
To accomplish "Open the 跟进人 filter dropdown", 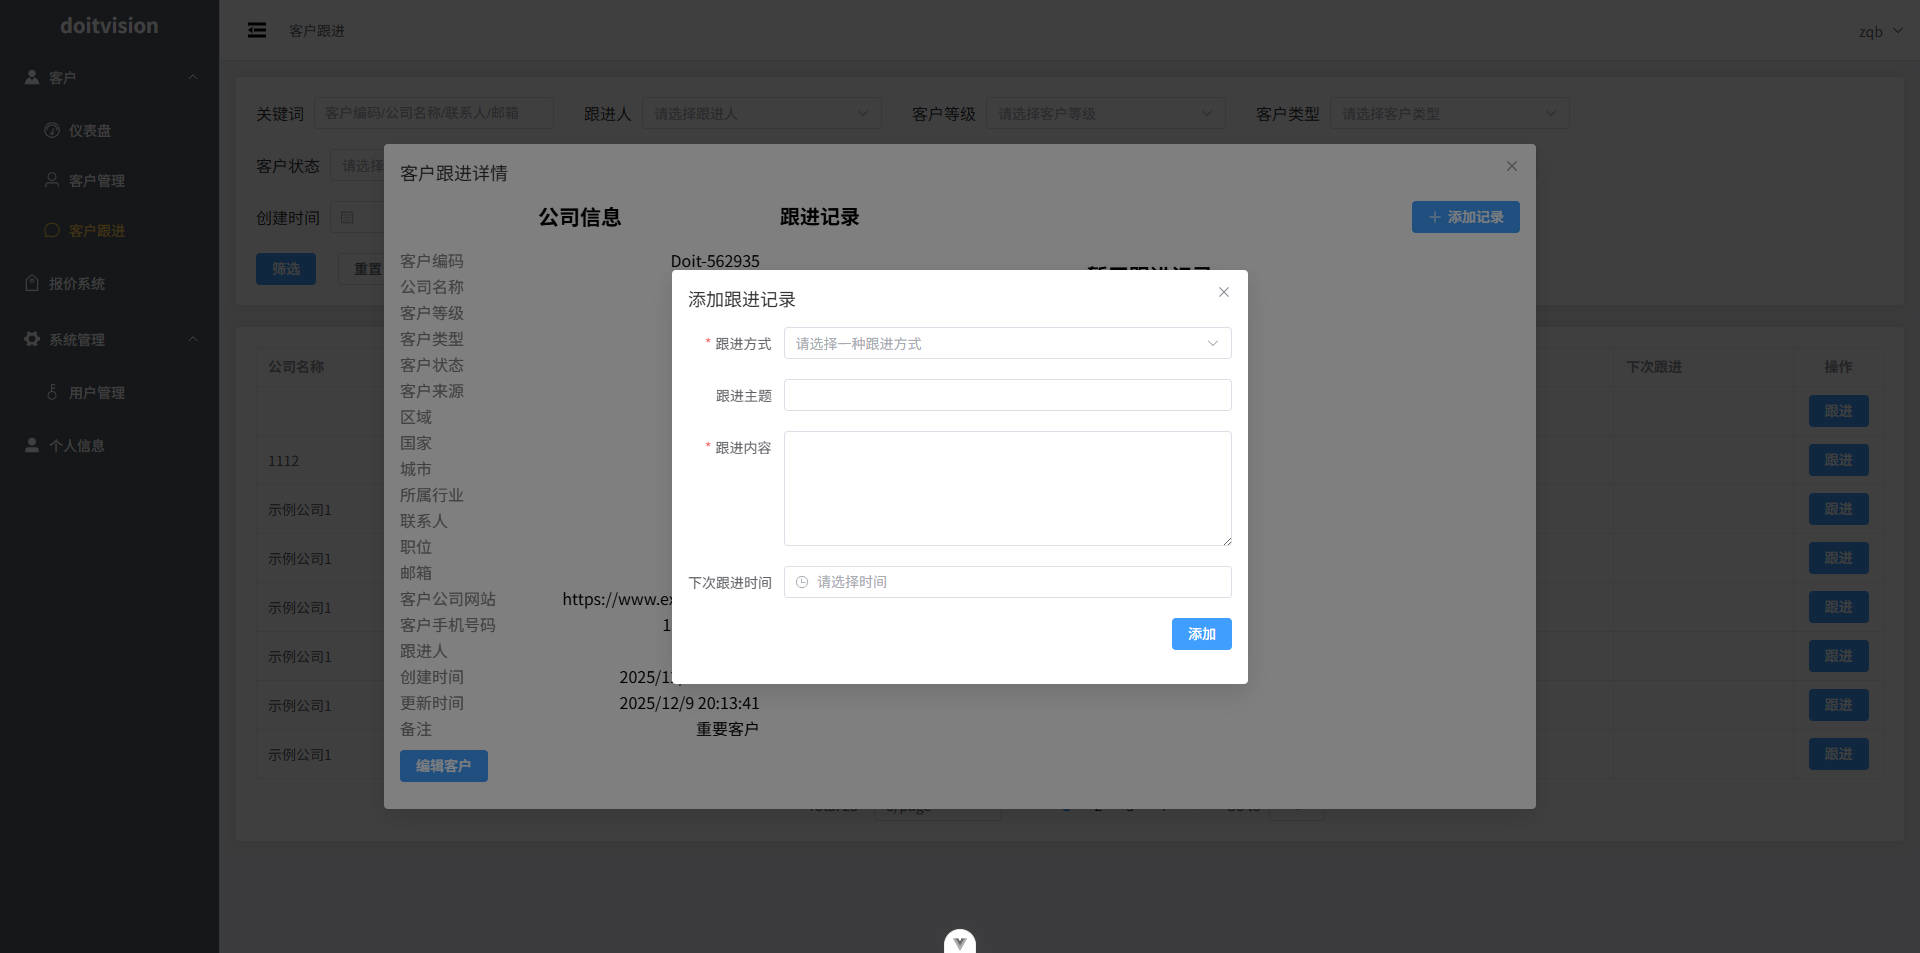I will click(x=761, y=114).
